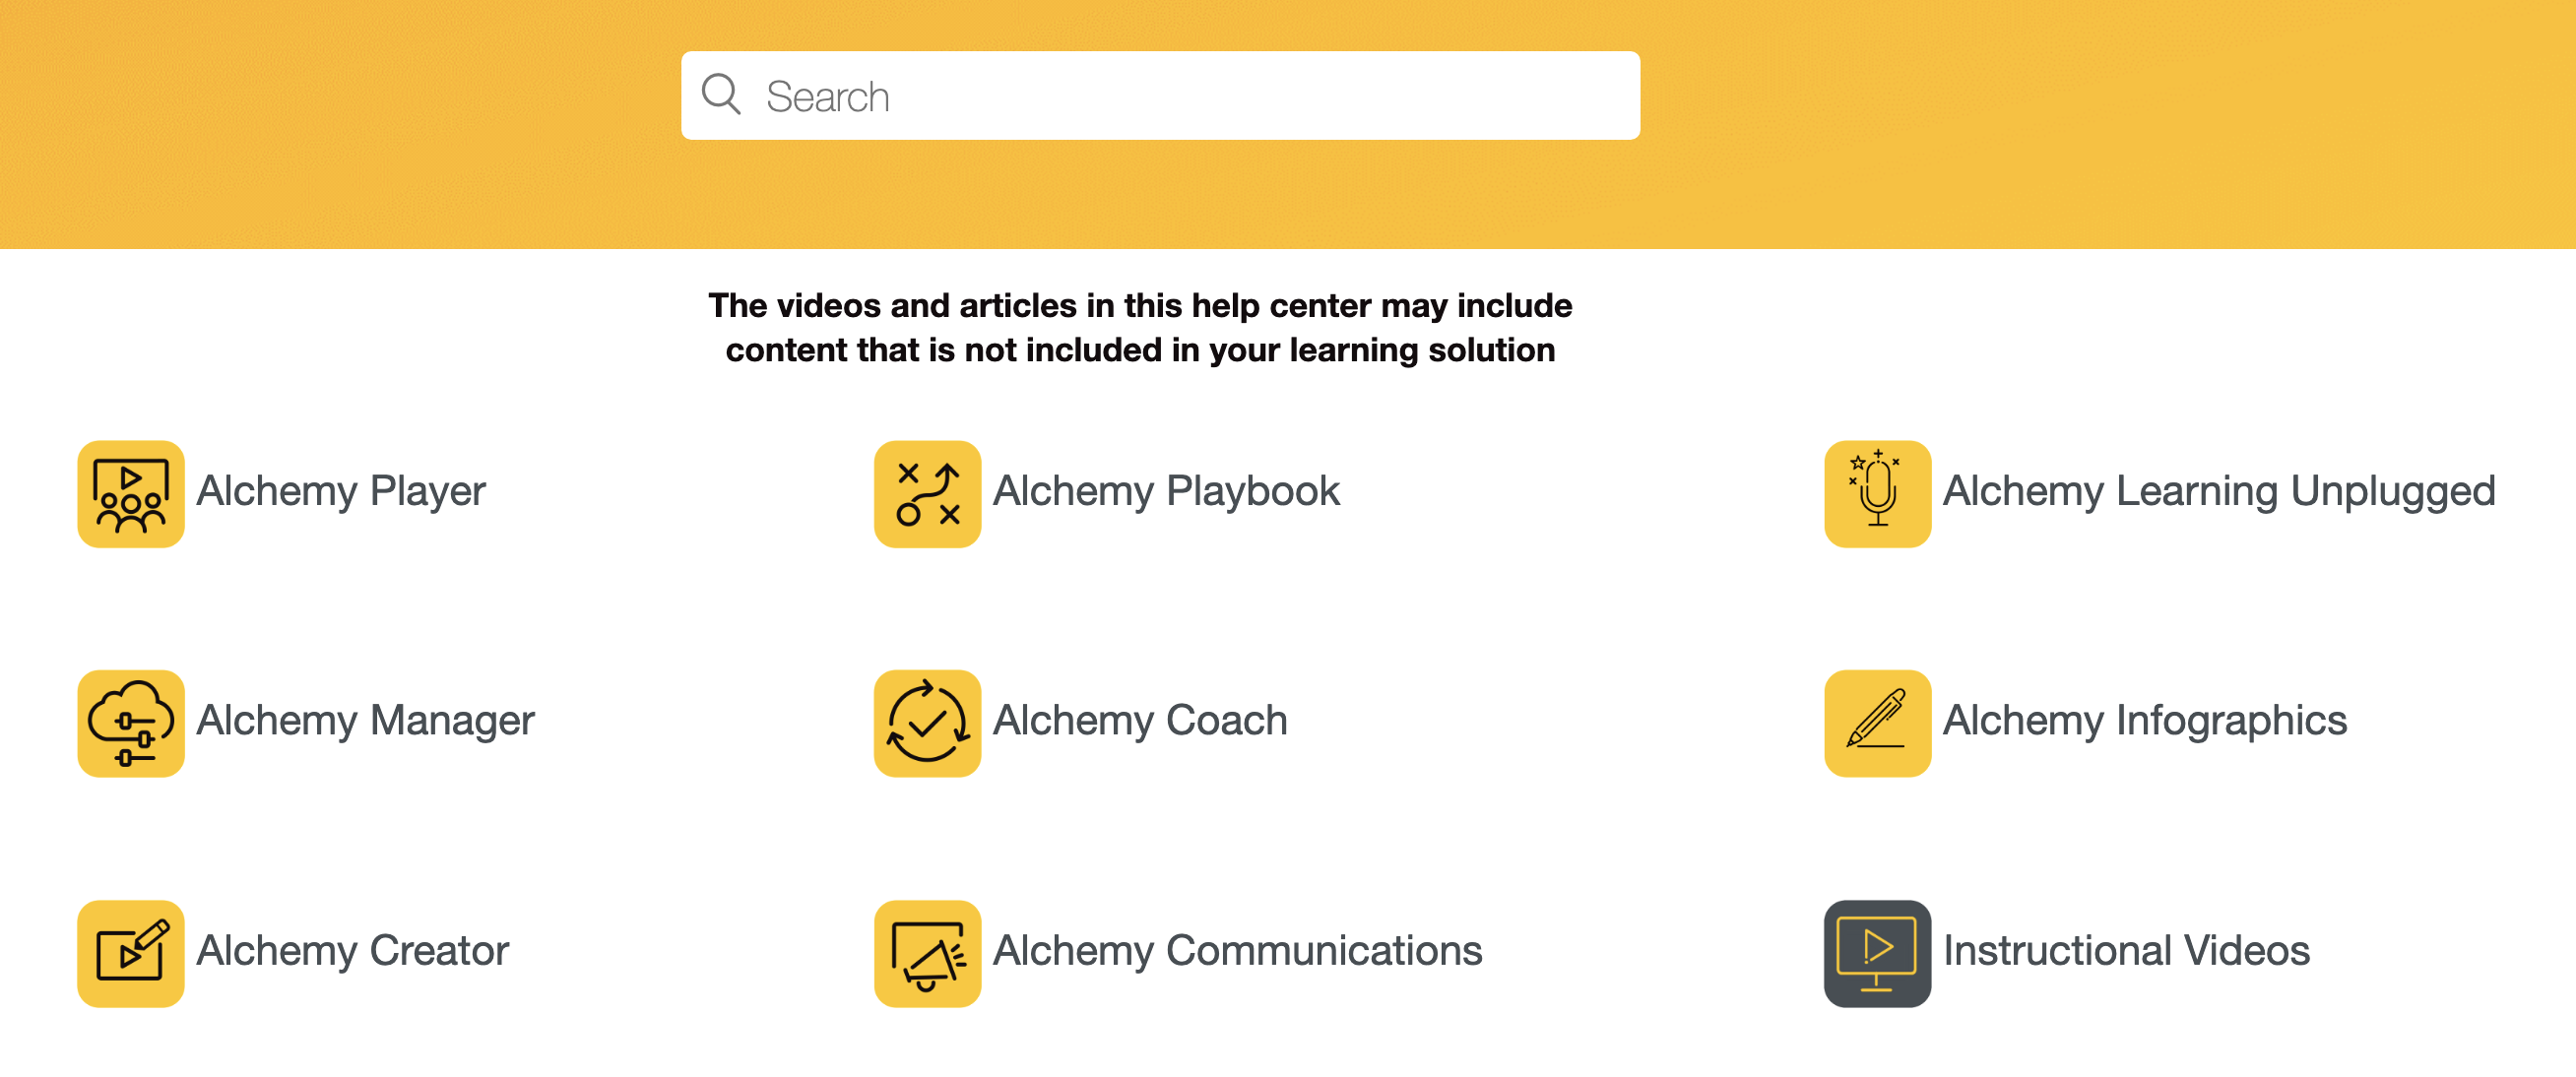The height and width of the screenshot is (1077, 2576).
Task: Open the Alchemy Creator category
Action: click(x=353, y=950)
